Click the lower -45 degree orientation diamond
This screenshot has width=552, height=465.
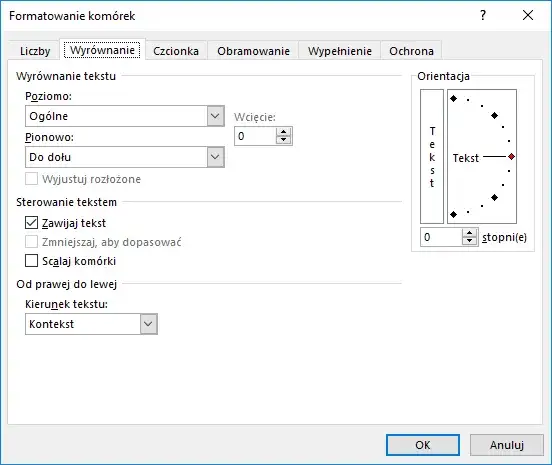[x=494, y=197]
